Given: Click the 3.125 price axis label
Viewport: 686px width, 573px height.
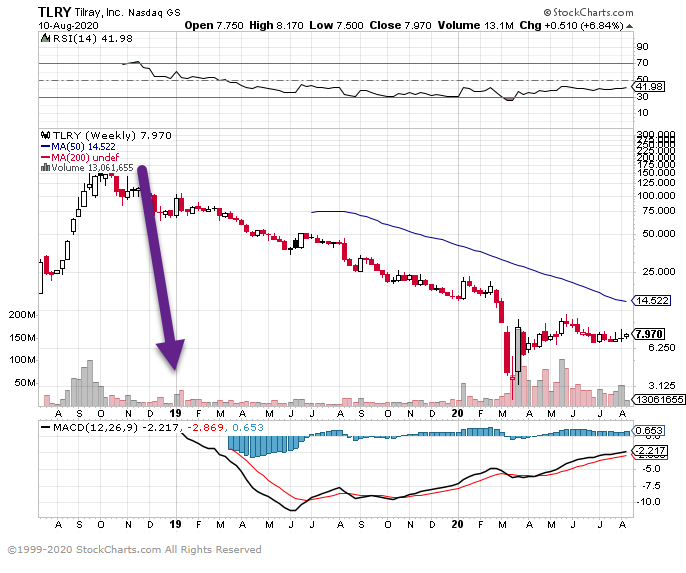Looking at the screenshot, I should click(x=661, y=385).
